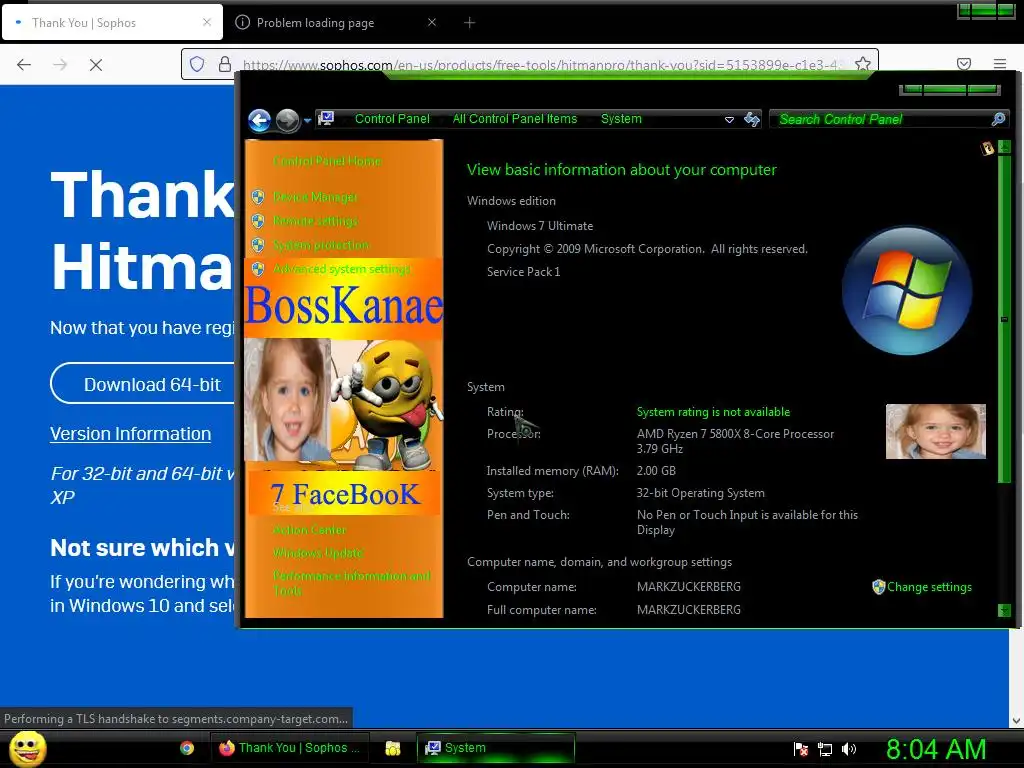Expand address bar history dropdown
Viewport: 1024px width, 768px height.
pos(729,120)
